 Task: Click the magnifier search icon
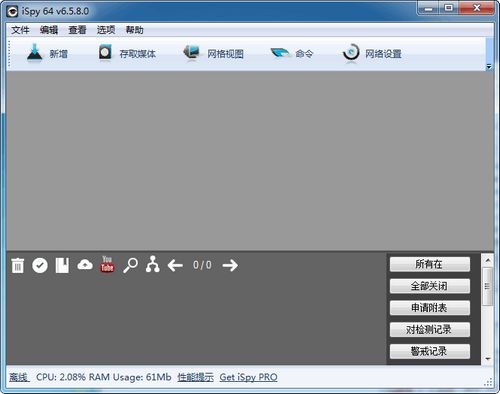tap(130, 265)
